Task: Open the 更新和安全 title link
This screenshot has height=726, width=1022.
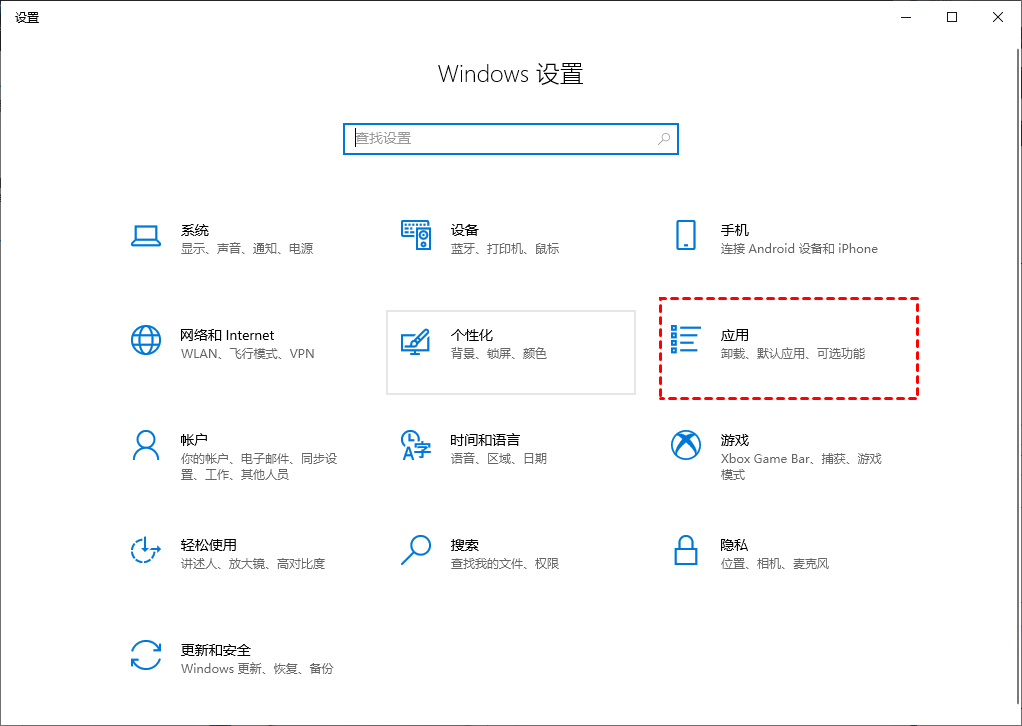Action: [215, 650]
